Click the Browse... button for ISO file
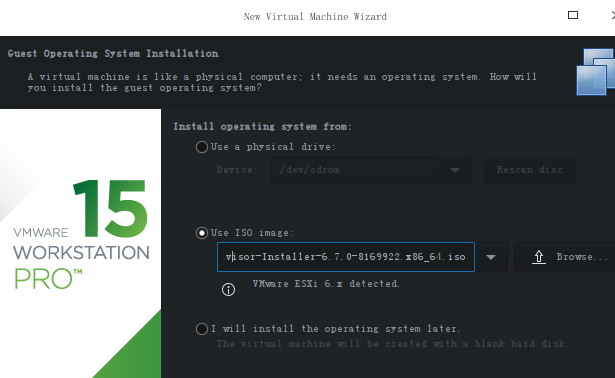 [x=565, y=257]
